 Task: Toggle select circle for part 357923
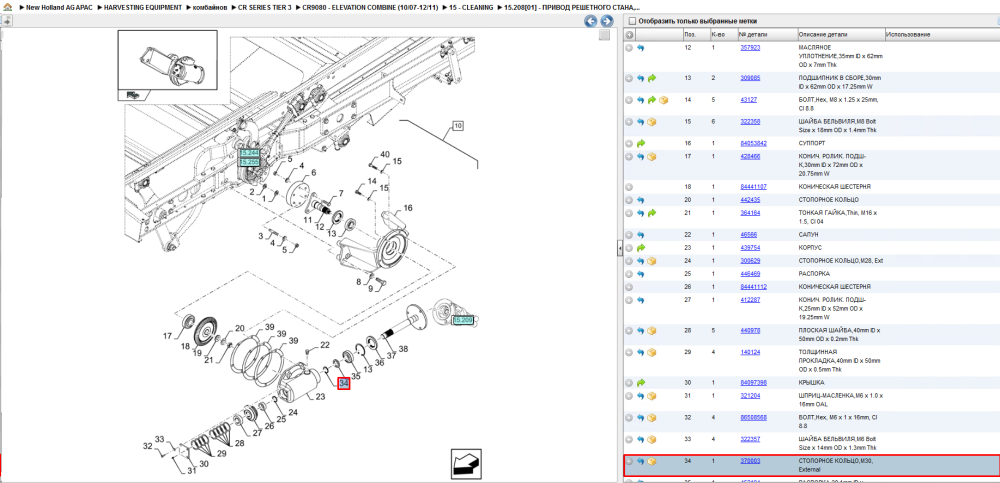click(x=629, y=48)
